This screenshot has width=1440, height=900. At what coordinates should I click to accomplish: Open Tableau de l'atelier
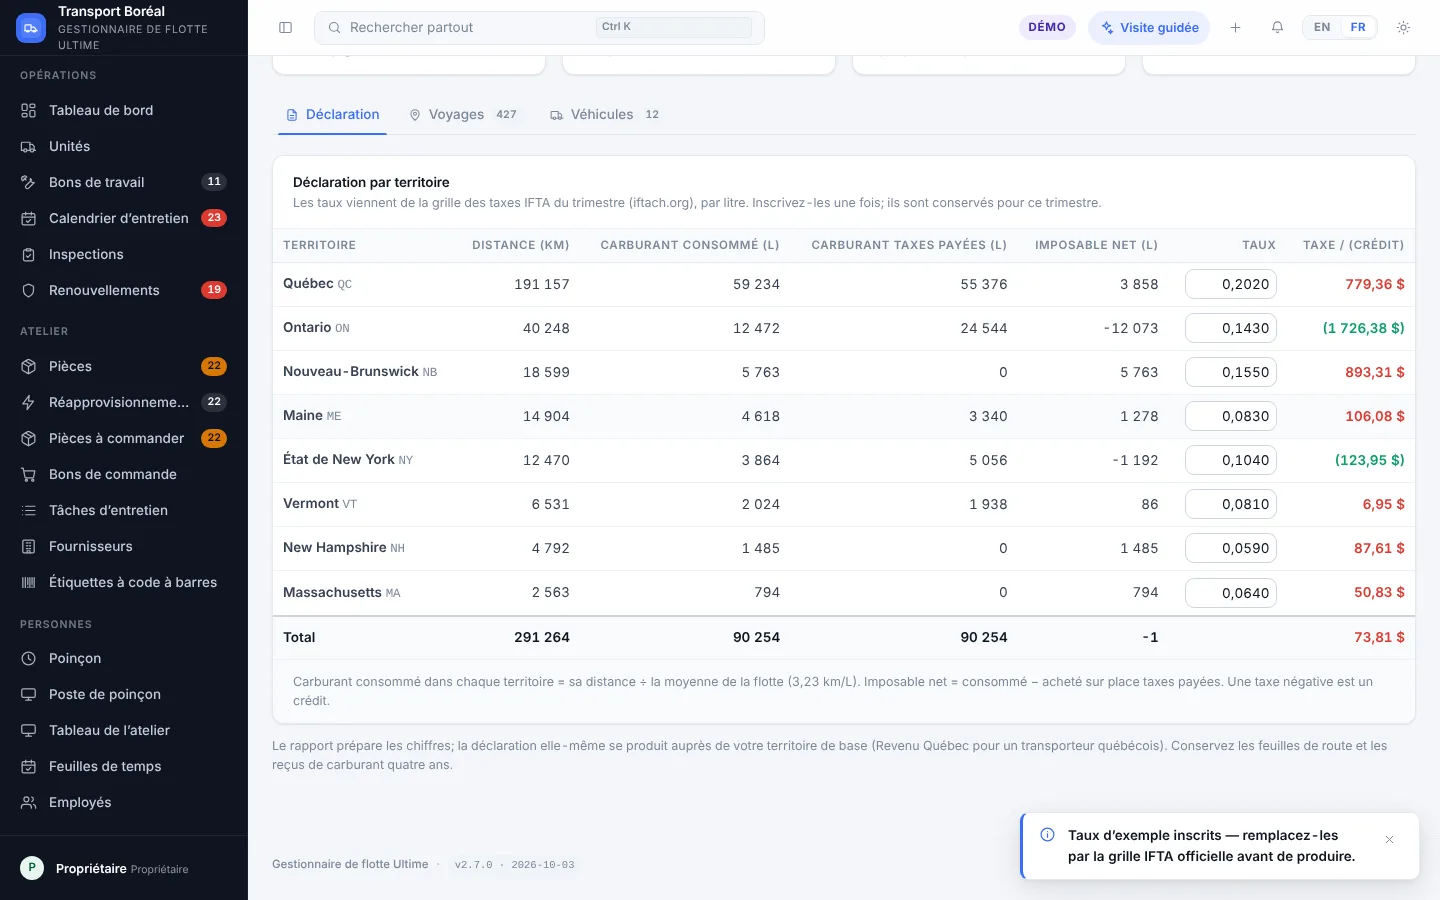click(x=124, y=730)
